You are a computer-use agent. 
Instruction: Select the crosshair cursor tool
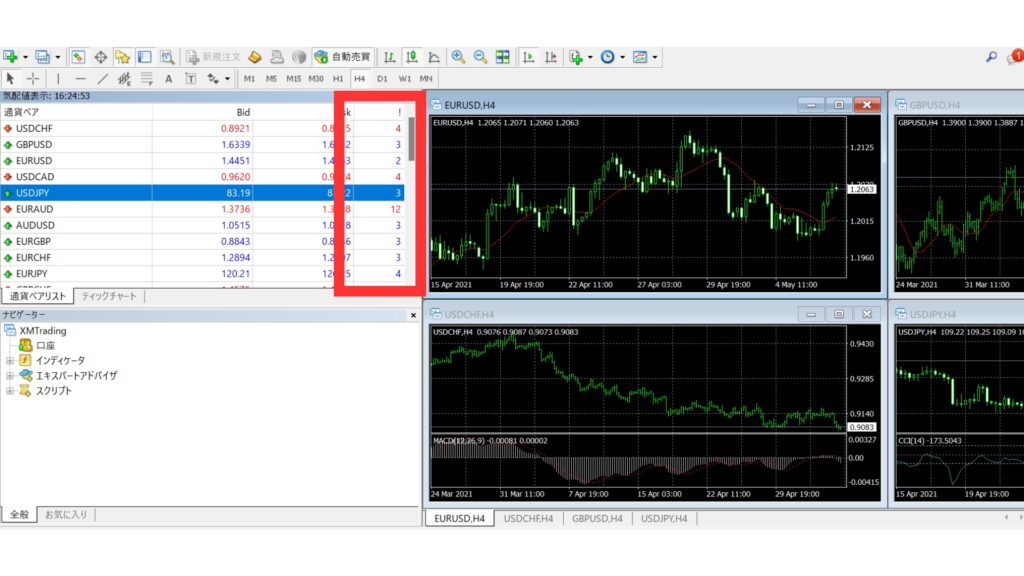click(33, 78)
